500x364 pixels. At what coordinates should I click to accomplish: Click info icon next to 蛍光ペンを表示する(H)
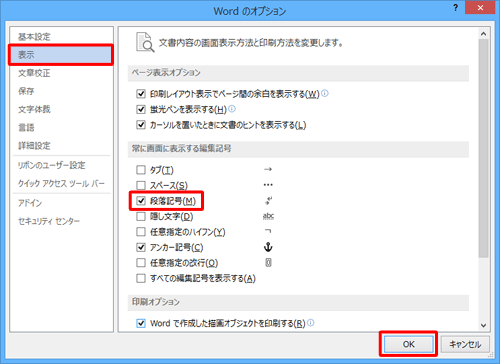click(x=232, y=109)
